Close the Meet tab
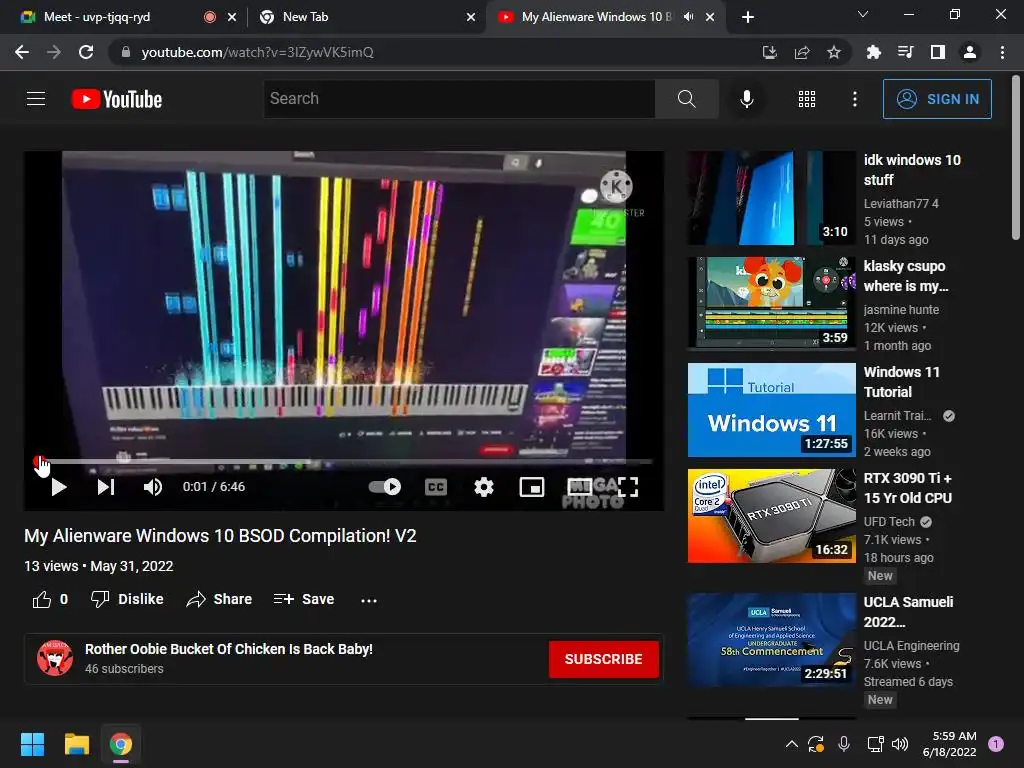The image size is (1024, 768). (232, 17)
